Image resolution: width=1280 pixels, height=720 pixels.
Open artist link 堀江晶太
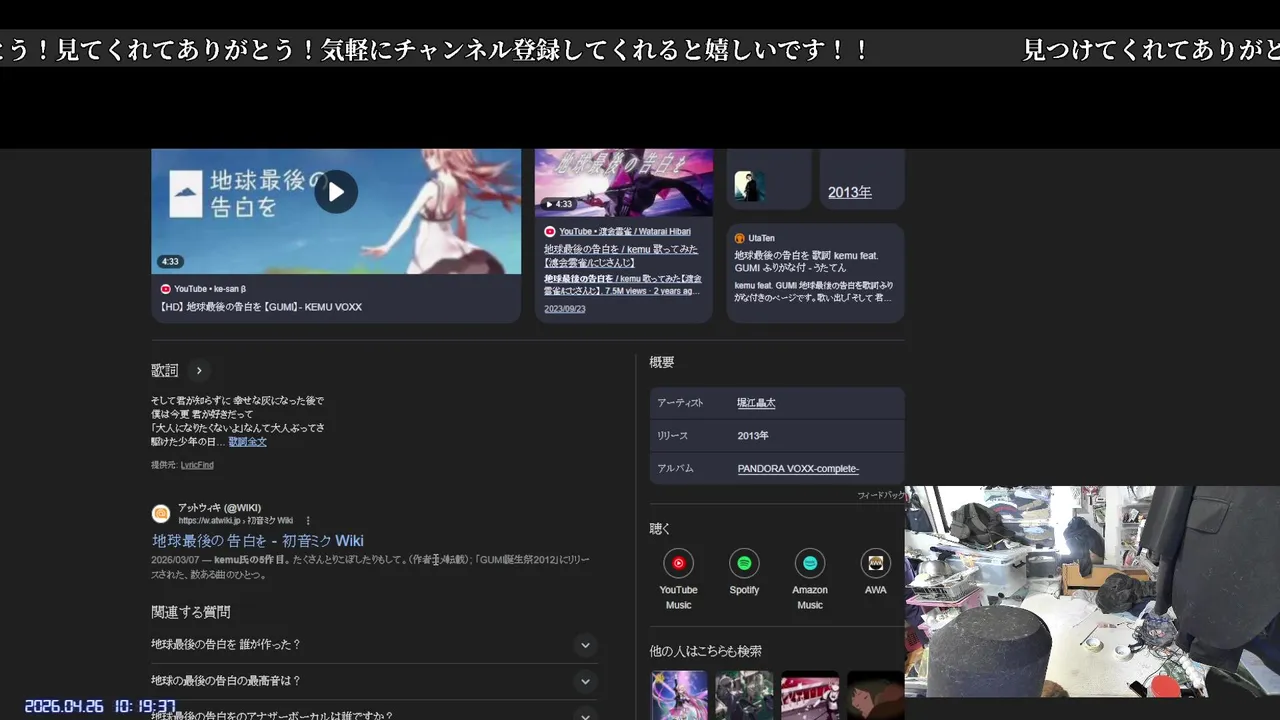pyautogui.click(x=756, y=403)
